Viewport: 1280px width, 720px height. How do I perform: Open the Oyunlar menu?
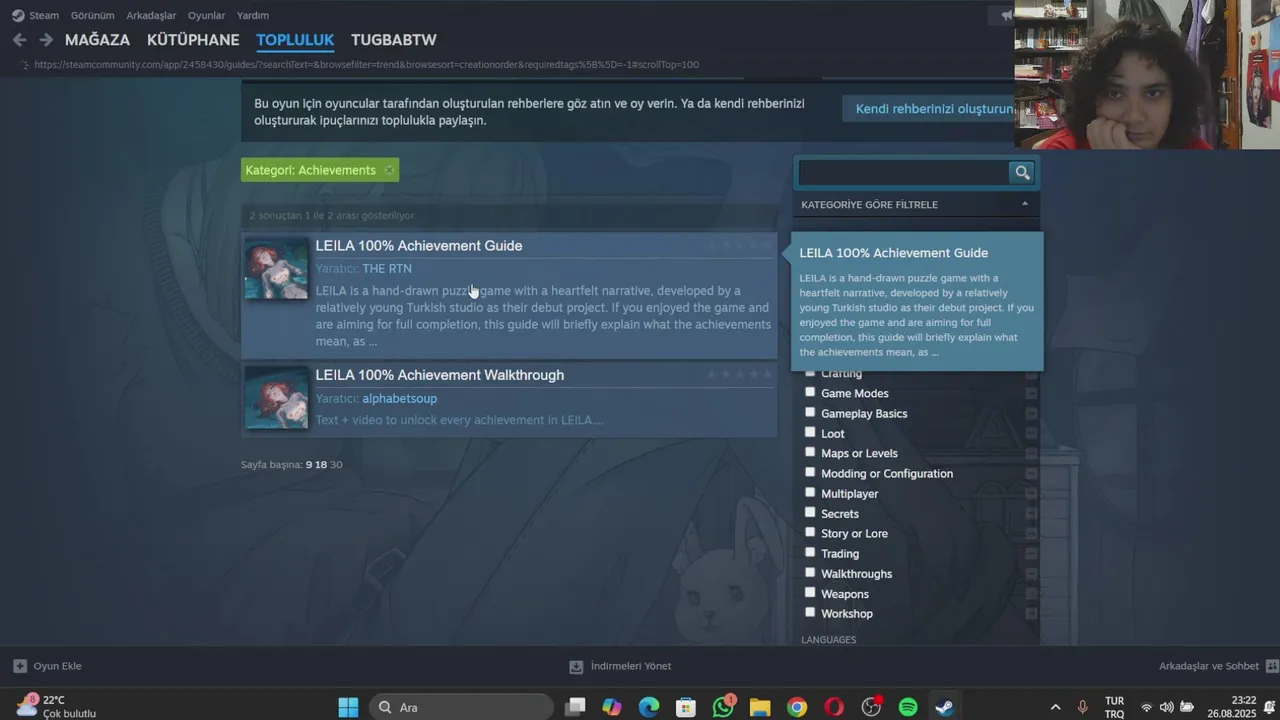tap(207, 16)
